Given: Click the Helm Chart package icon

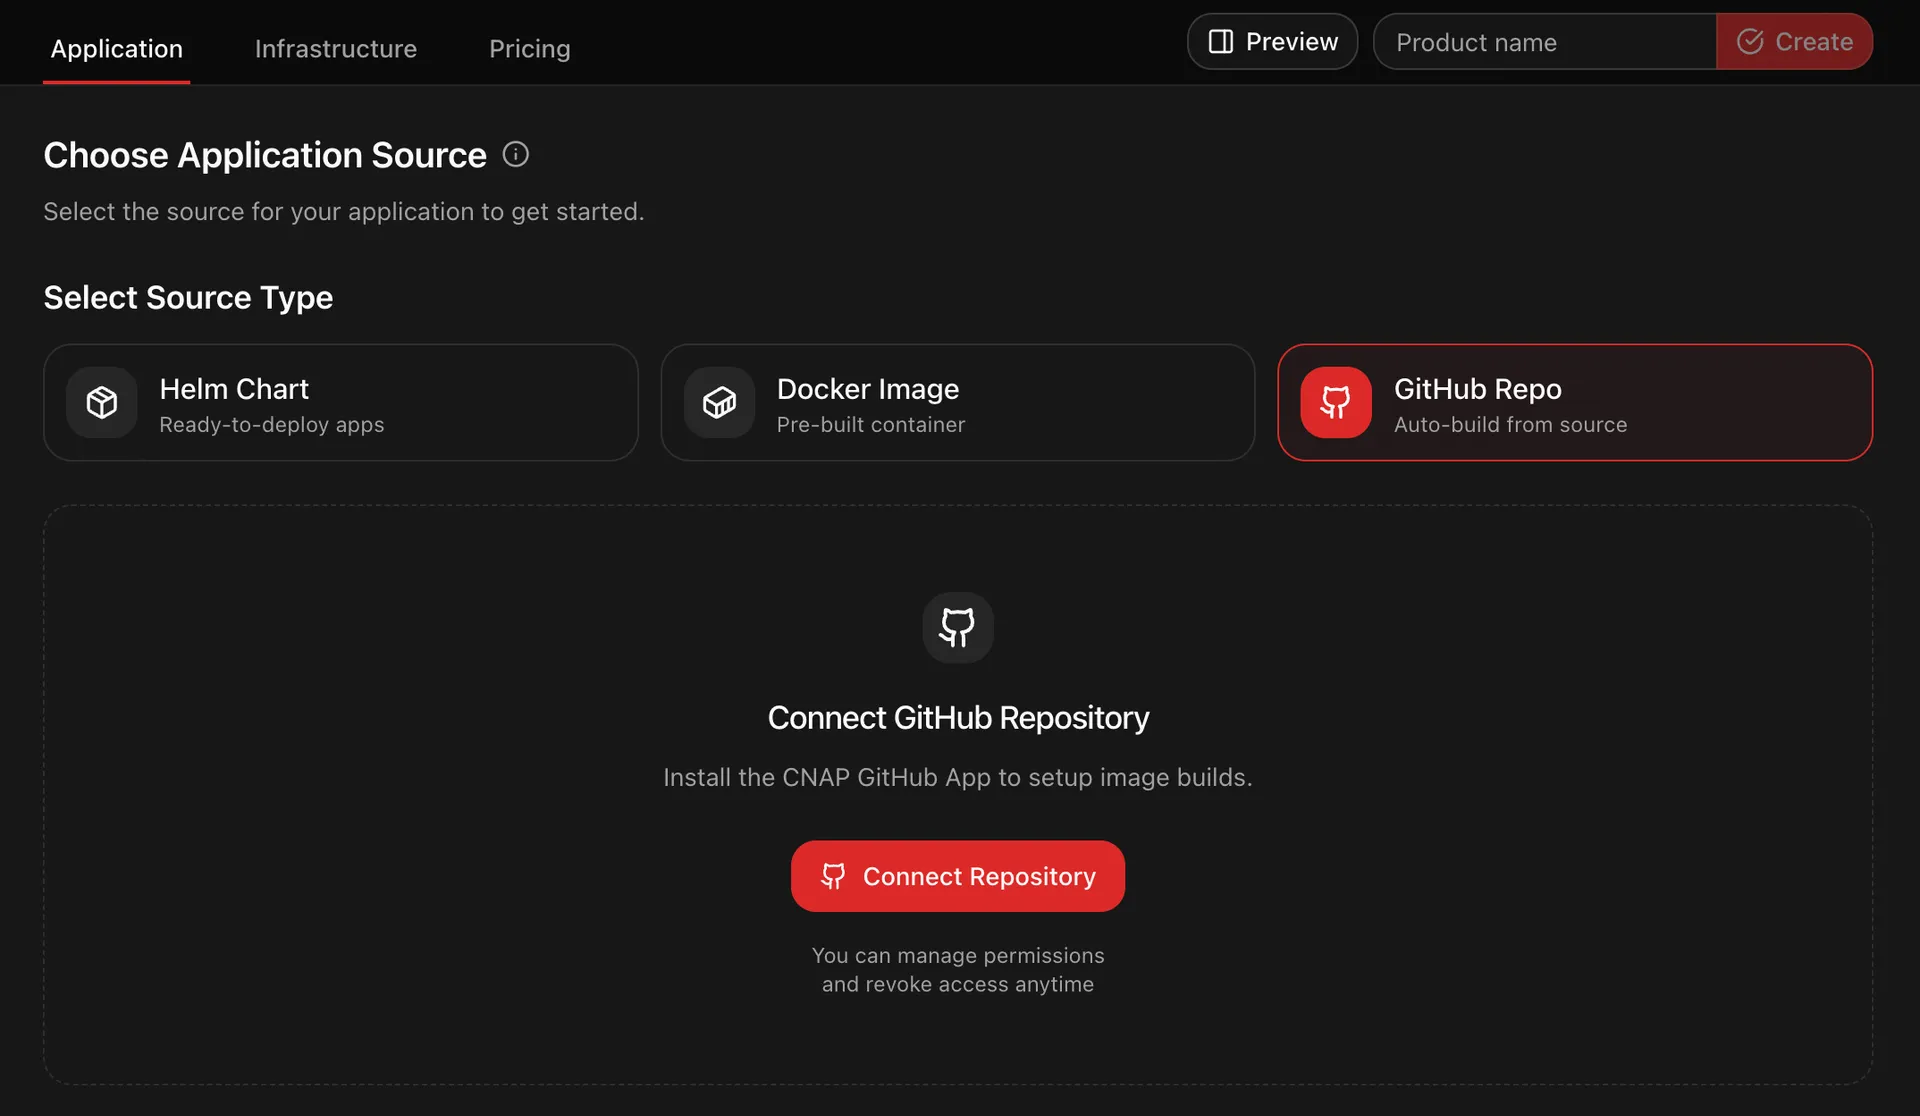Looking at the screenshot, I should coord(102,402).
